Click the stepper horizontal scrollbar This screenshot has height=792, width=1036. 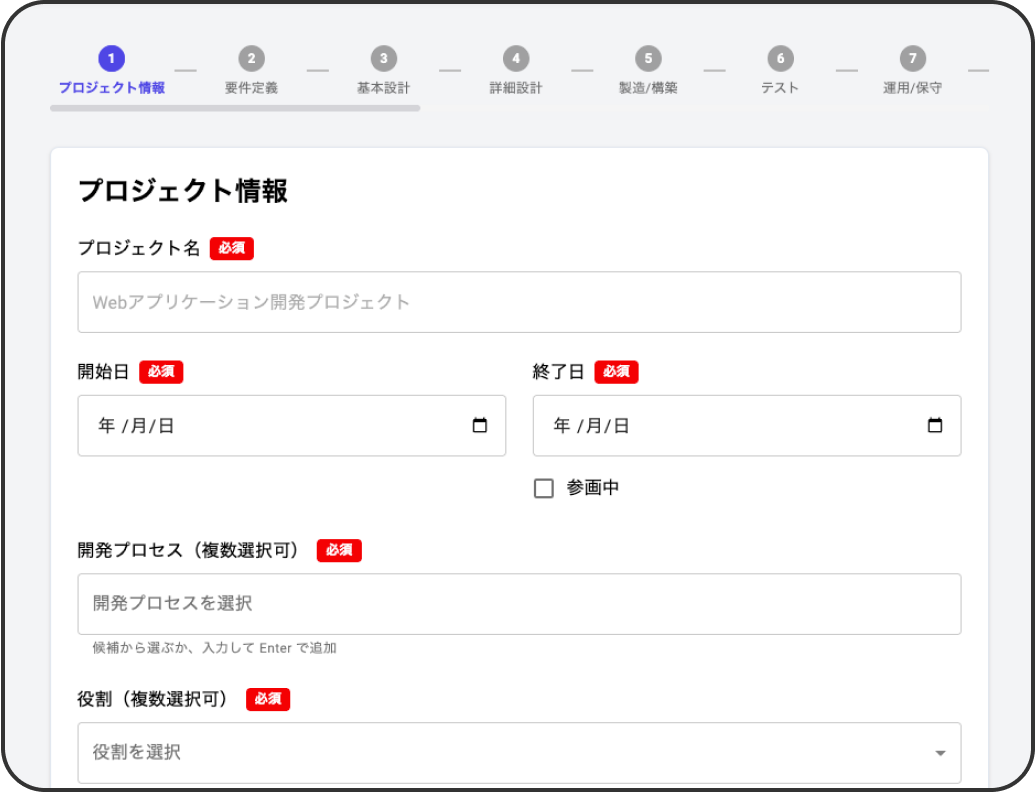click(235, 108)
